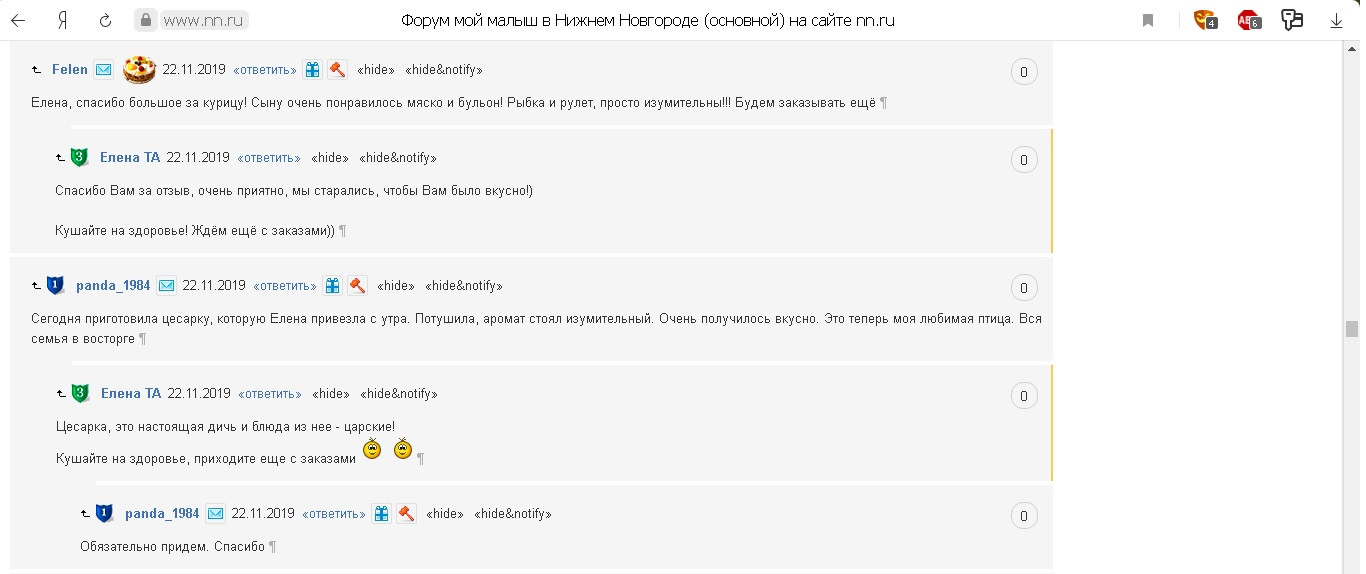Image resolution: width=1366 pixels, height=574 pixels.
Task: Click «hide» on the first panda_1984 post
Action: point(397,285)
